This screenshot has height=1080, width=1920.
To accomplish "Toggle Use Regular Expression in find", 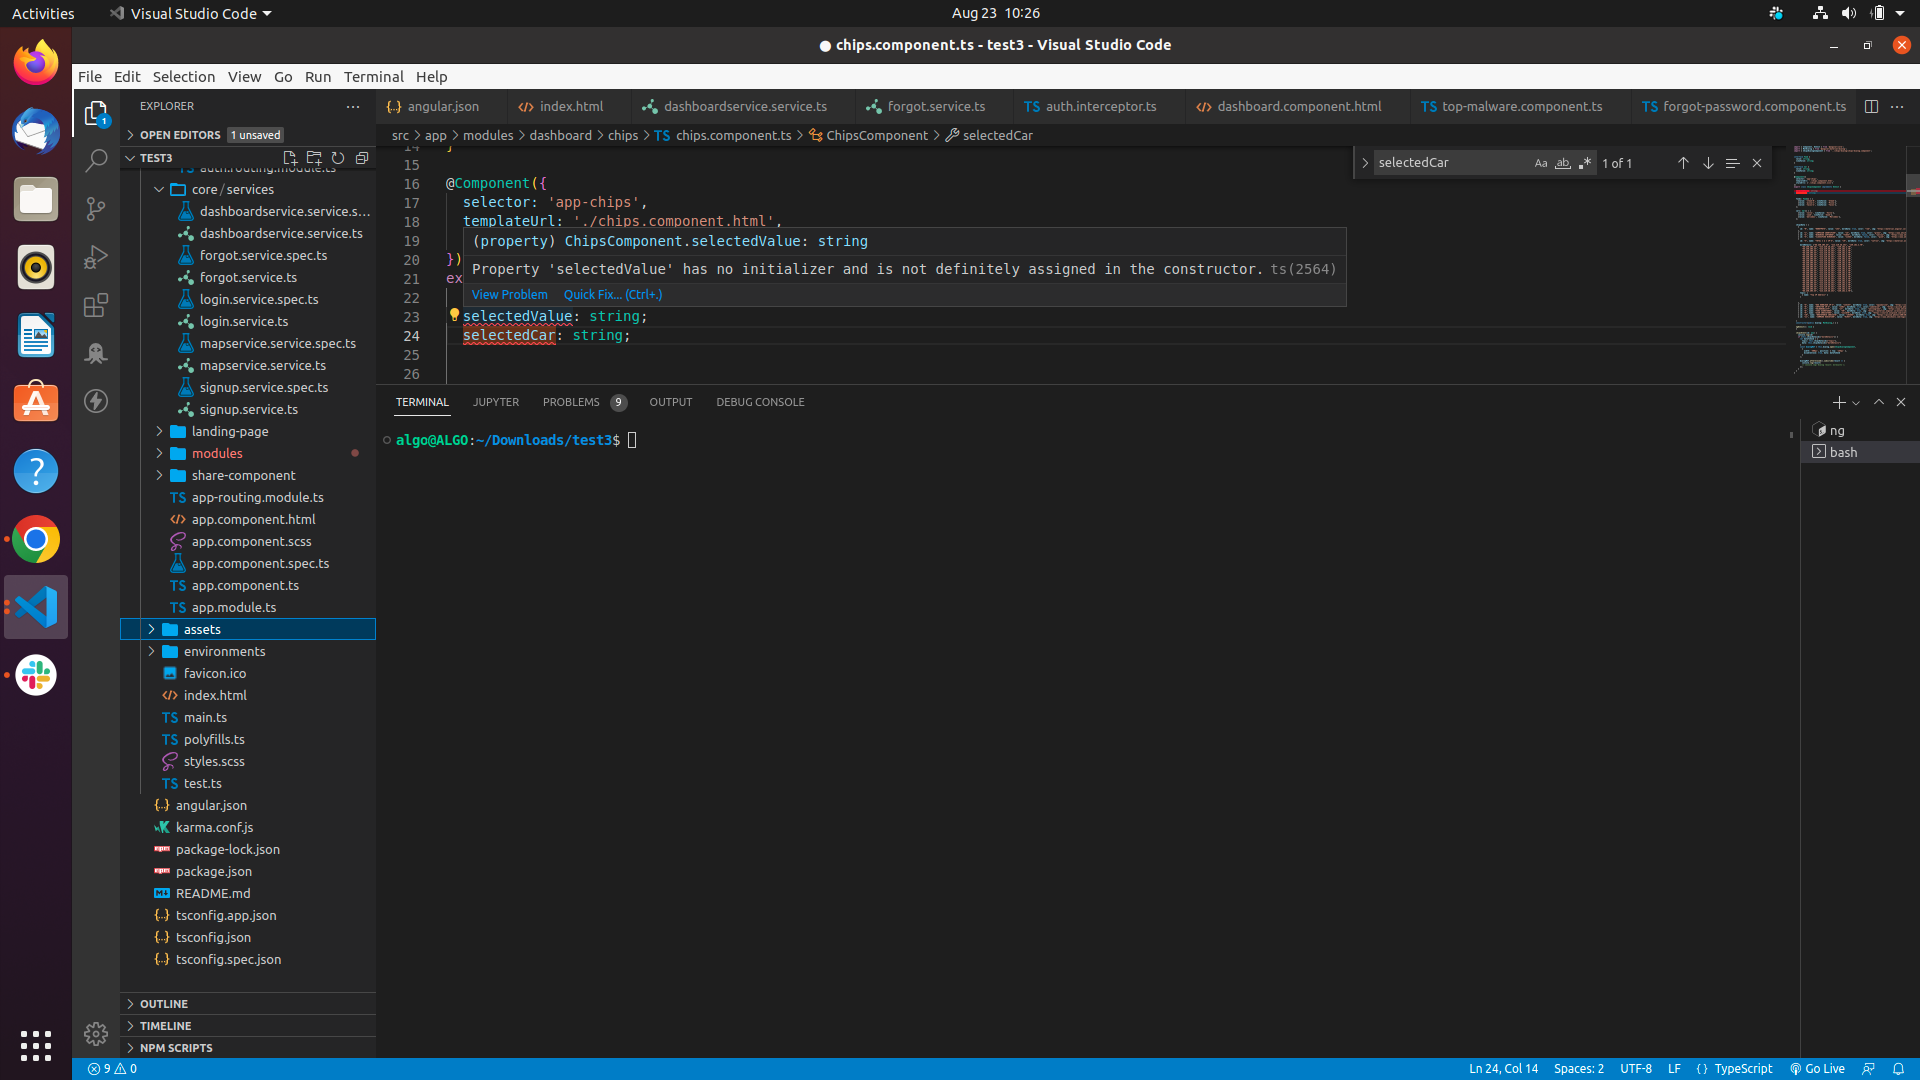I will coord(1584,163).
